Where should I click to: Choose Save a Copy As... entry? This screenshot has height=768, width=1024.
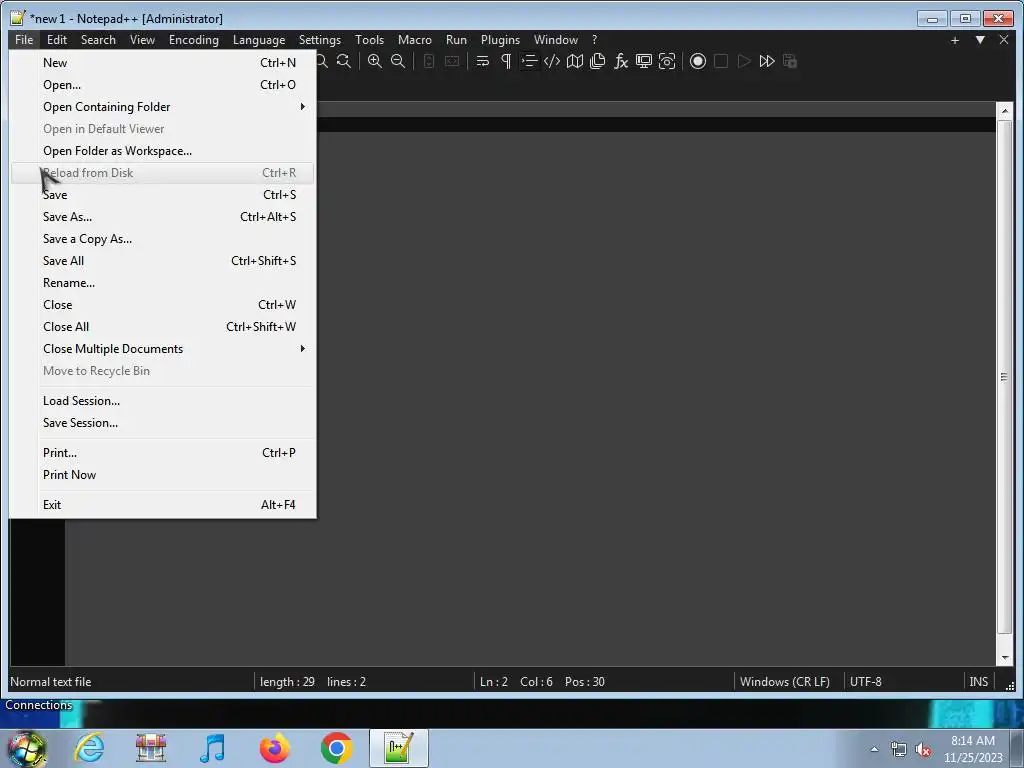pos(163,239)
